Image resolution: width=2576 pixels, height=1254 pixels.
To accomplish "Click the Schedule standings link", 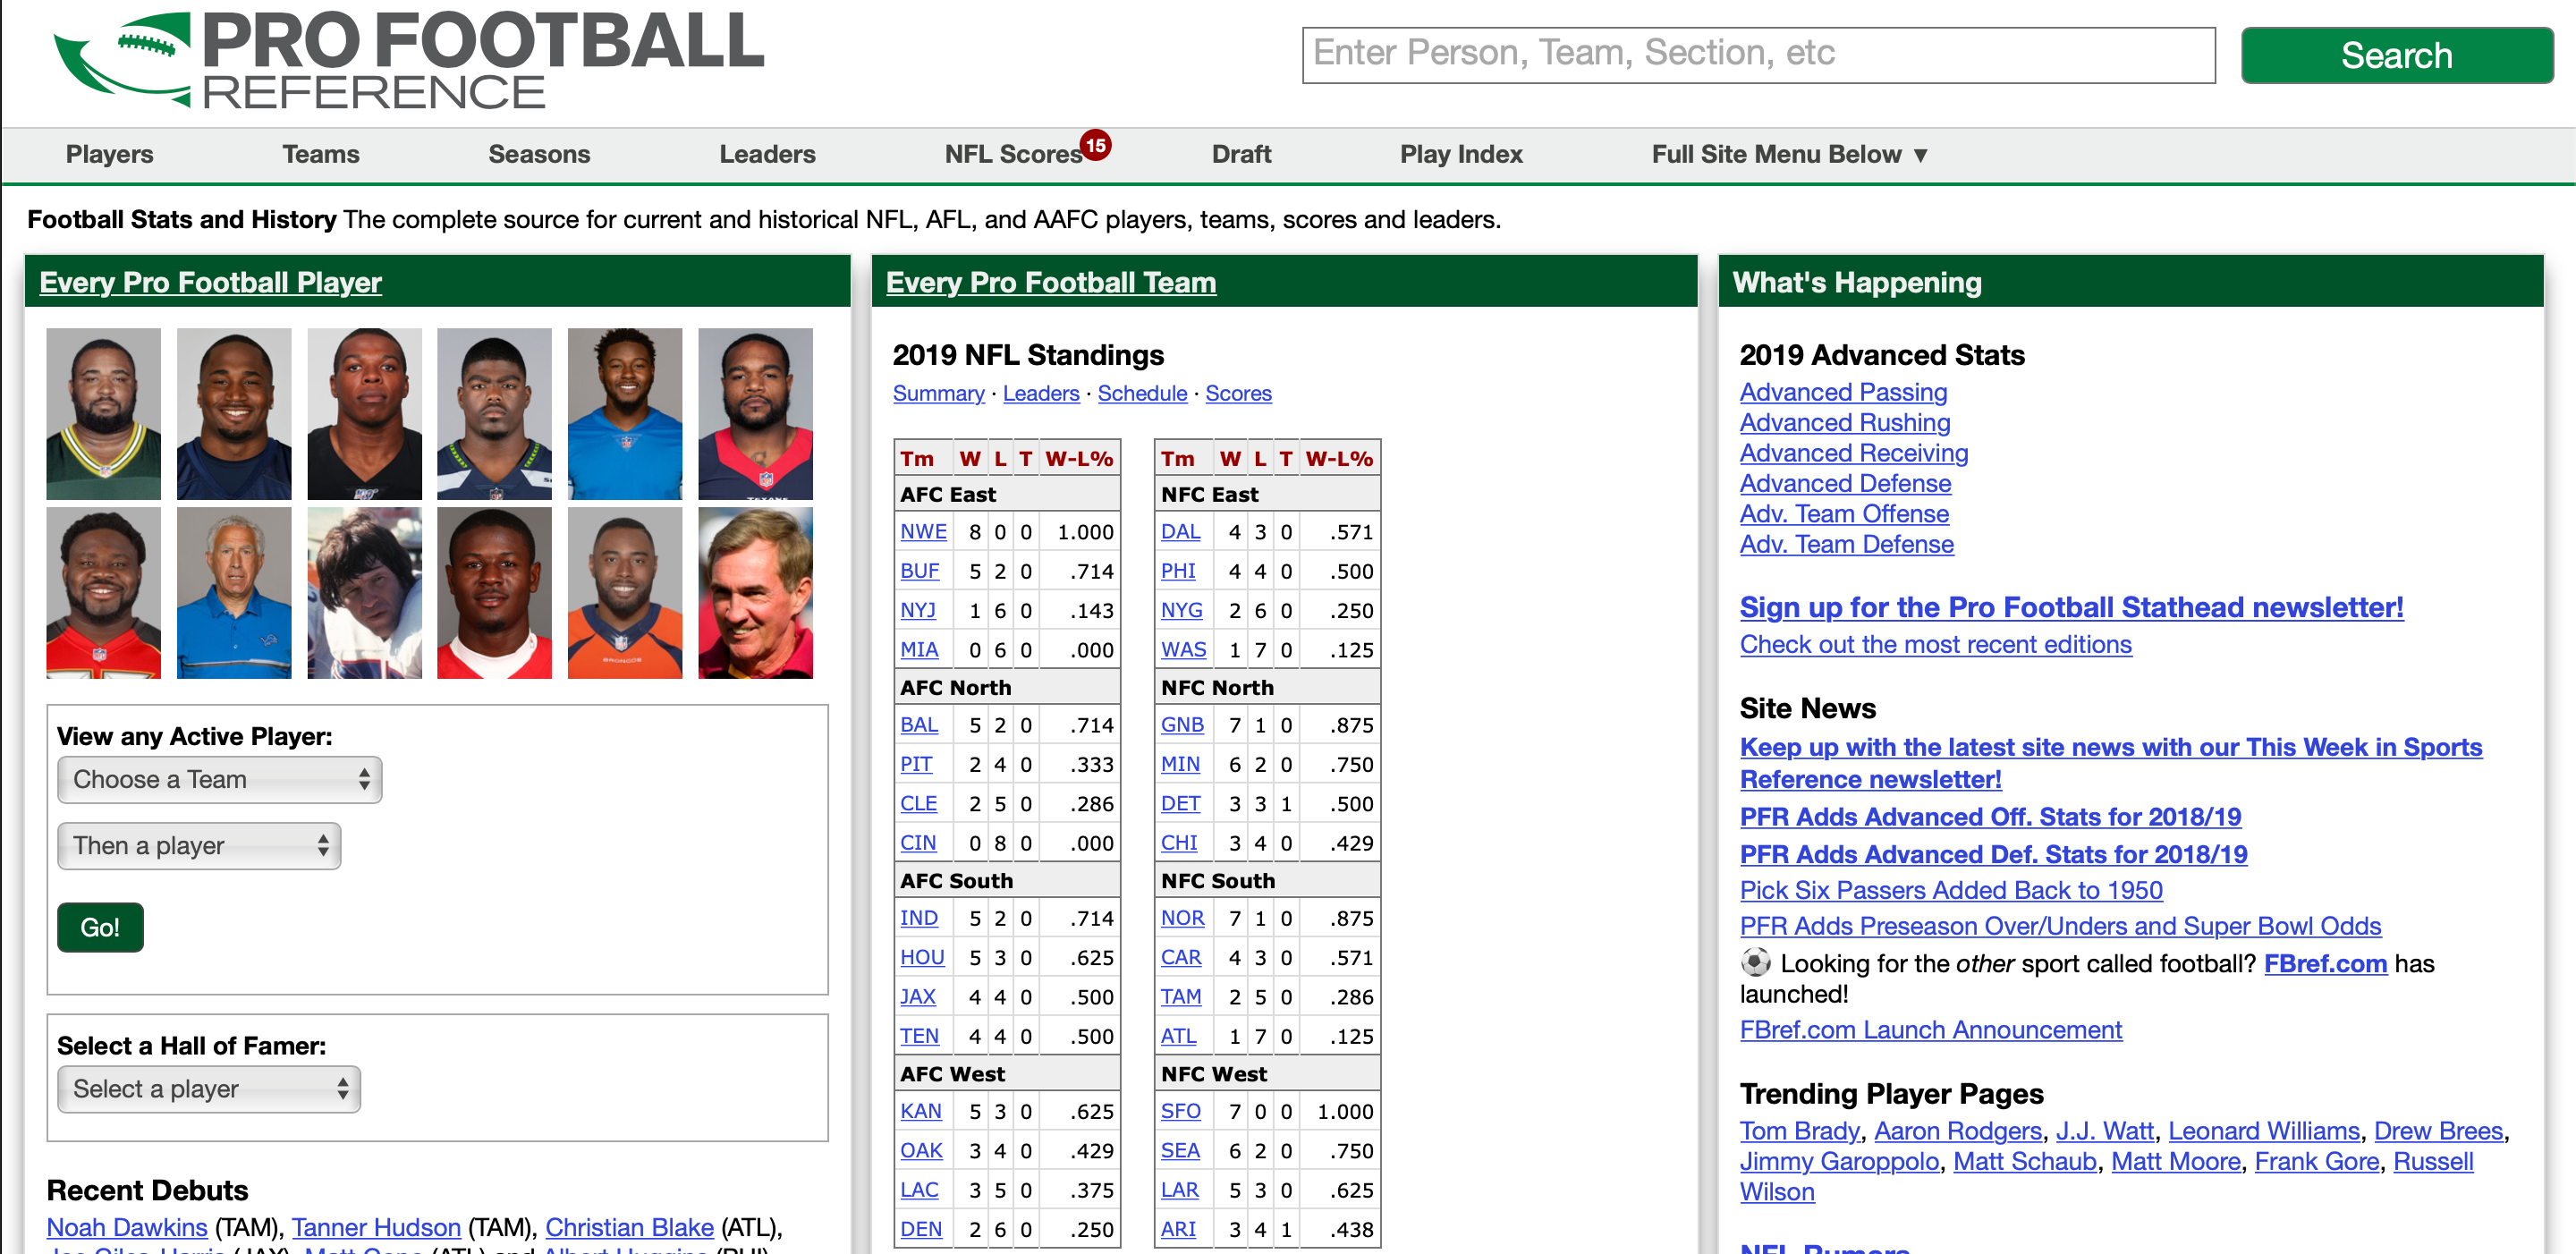I will click(1142, 393).
